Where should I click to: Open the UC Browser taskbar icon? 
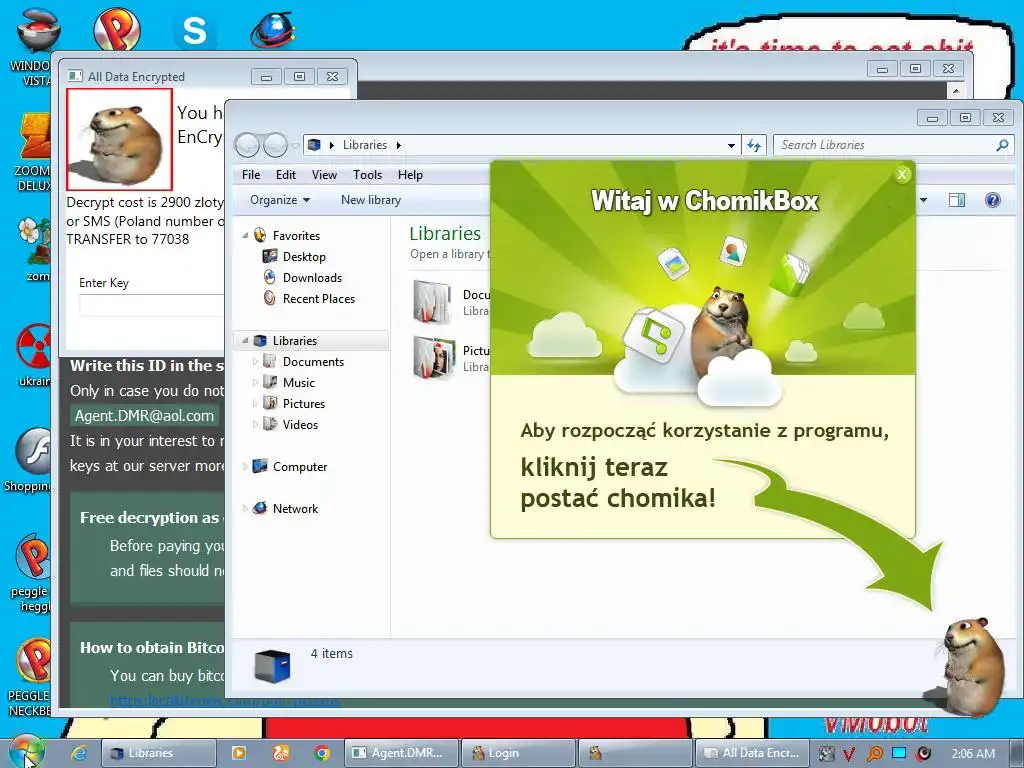[x=281, y=753]
